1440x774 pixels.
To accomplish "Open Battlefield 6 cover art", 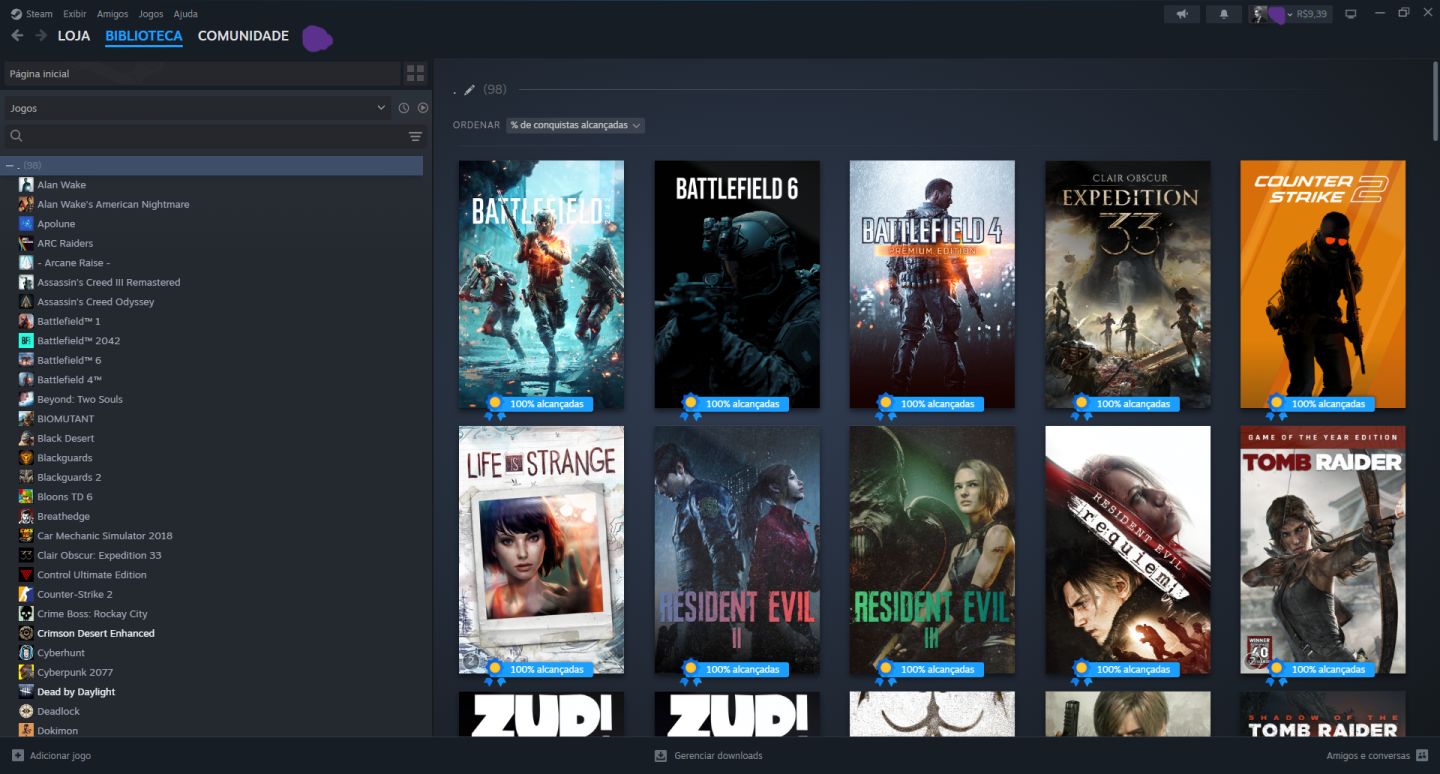I will [x=737, y=284].
